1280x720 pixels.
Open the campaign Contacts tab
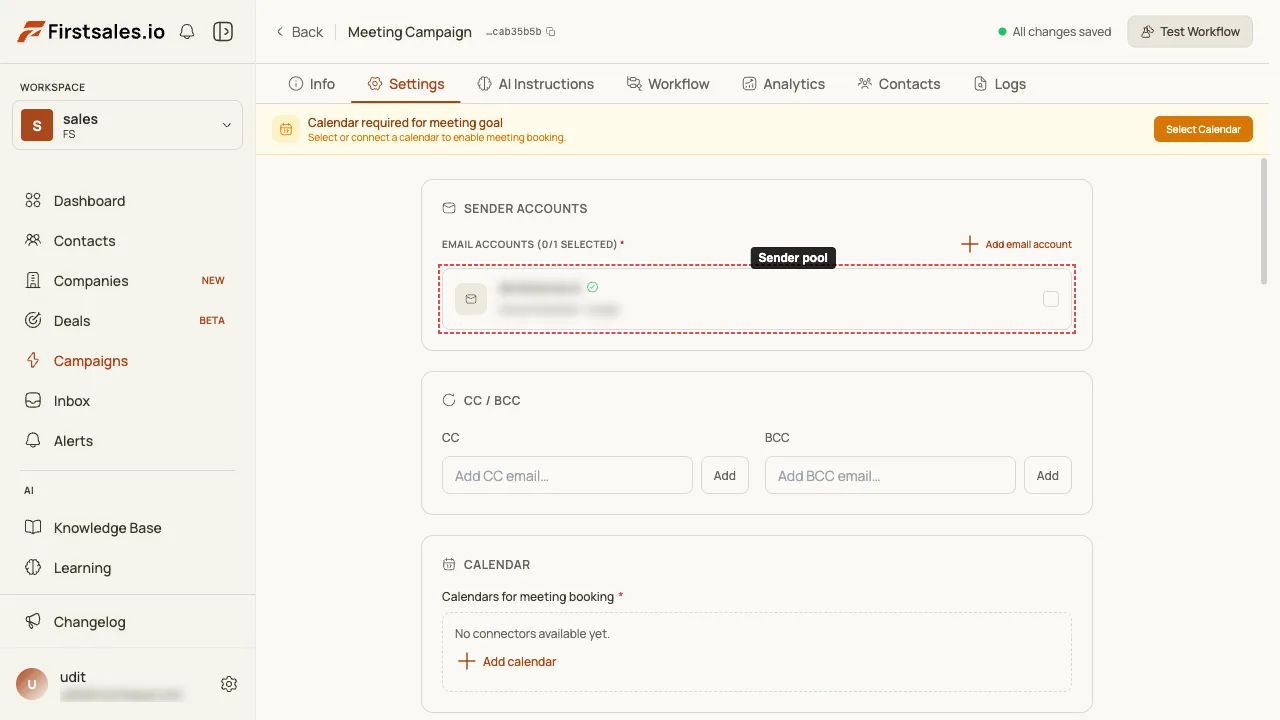(899, 84)
